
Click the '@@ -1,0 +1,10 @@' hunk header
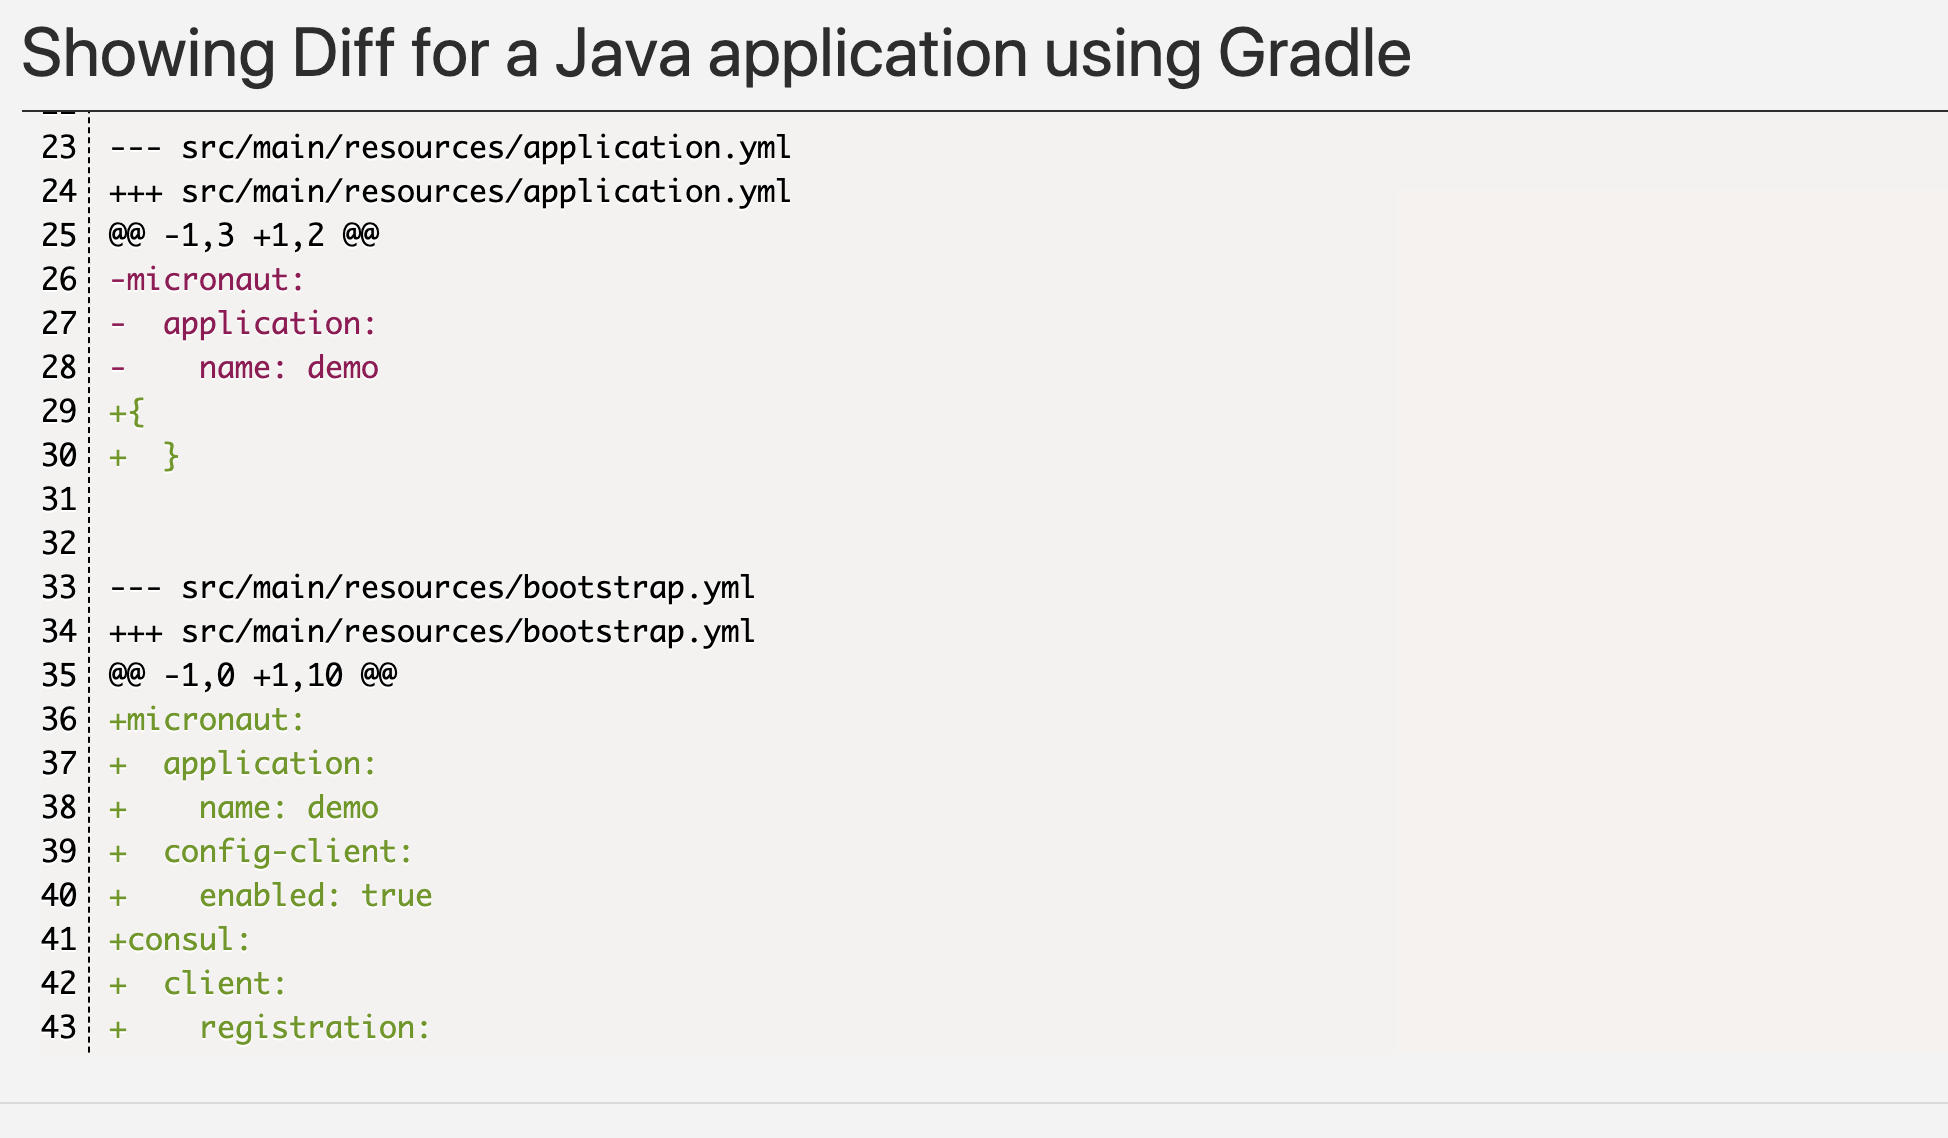252,676
